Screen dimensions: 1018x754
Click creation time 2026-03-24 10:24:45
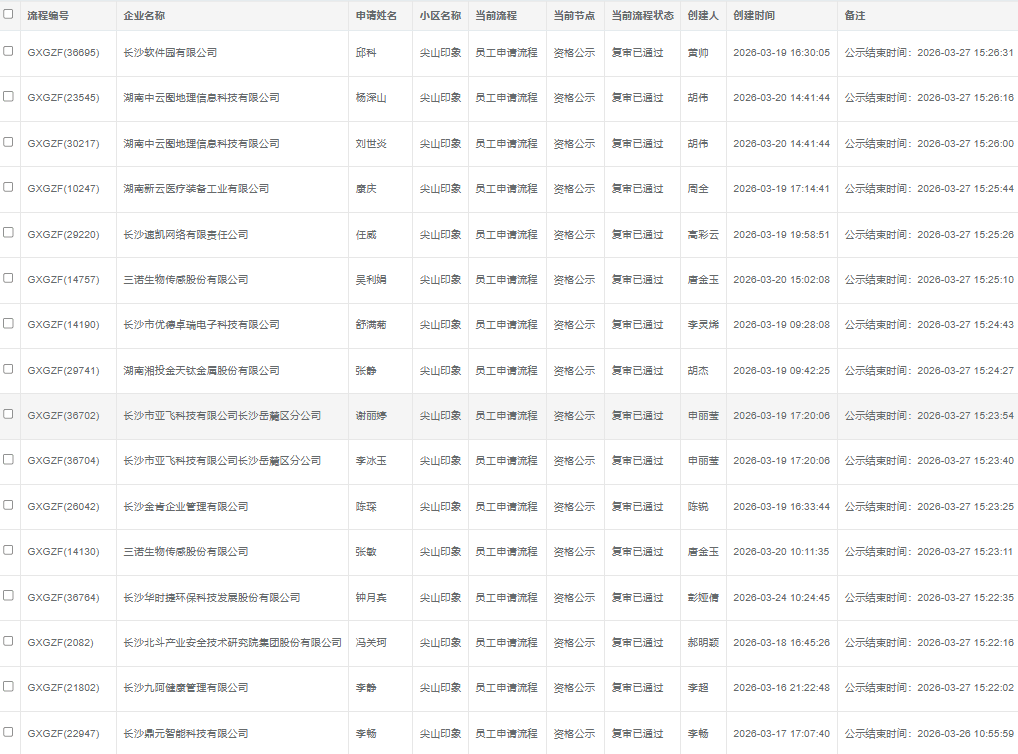click(782, 597)
